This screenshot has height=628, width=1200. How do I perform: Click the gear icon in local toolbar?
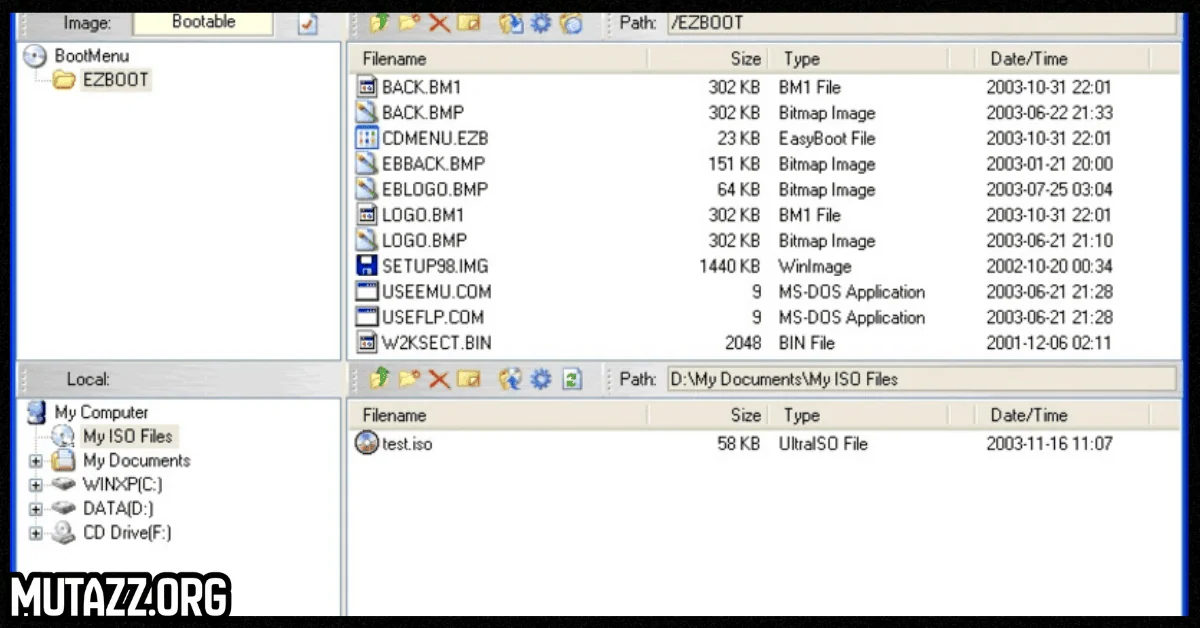(541, 379)
